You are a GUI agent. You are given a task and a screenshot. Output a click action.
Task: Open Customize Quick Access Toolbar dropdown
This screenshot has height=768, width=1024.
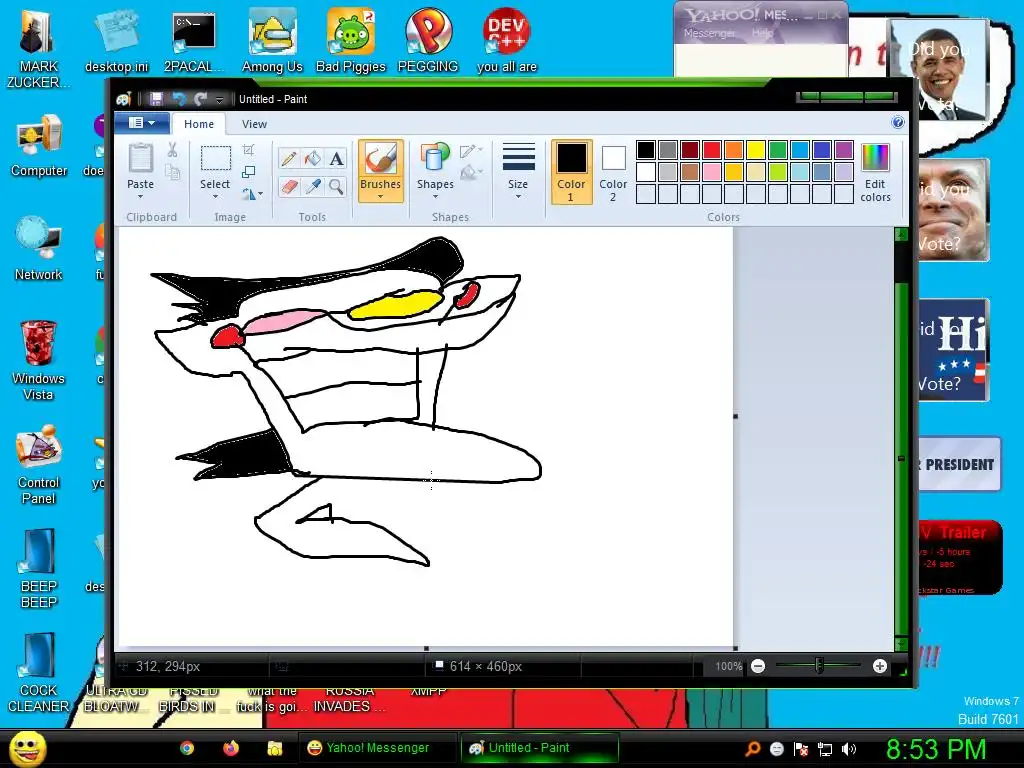click(x=219, y=99)
